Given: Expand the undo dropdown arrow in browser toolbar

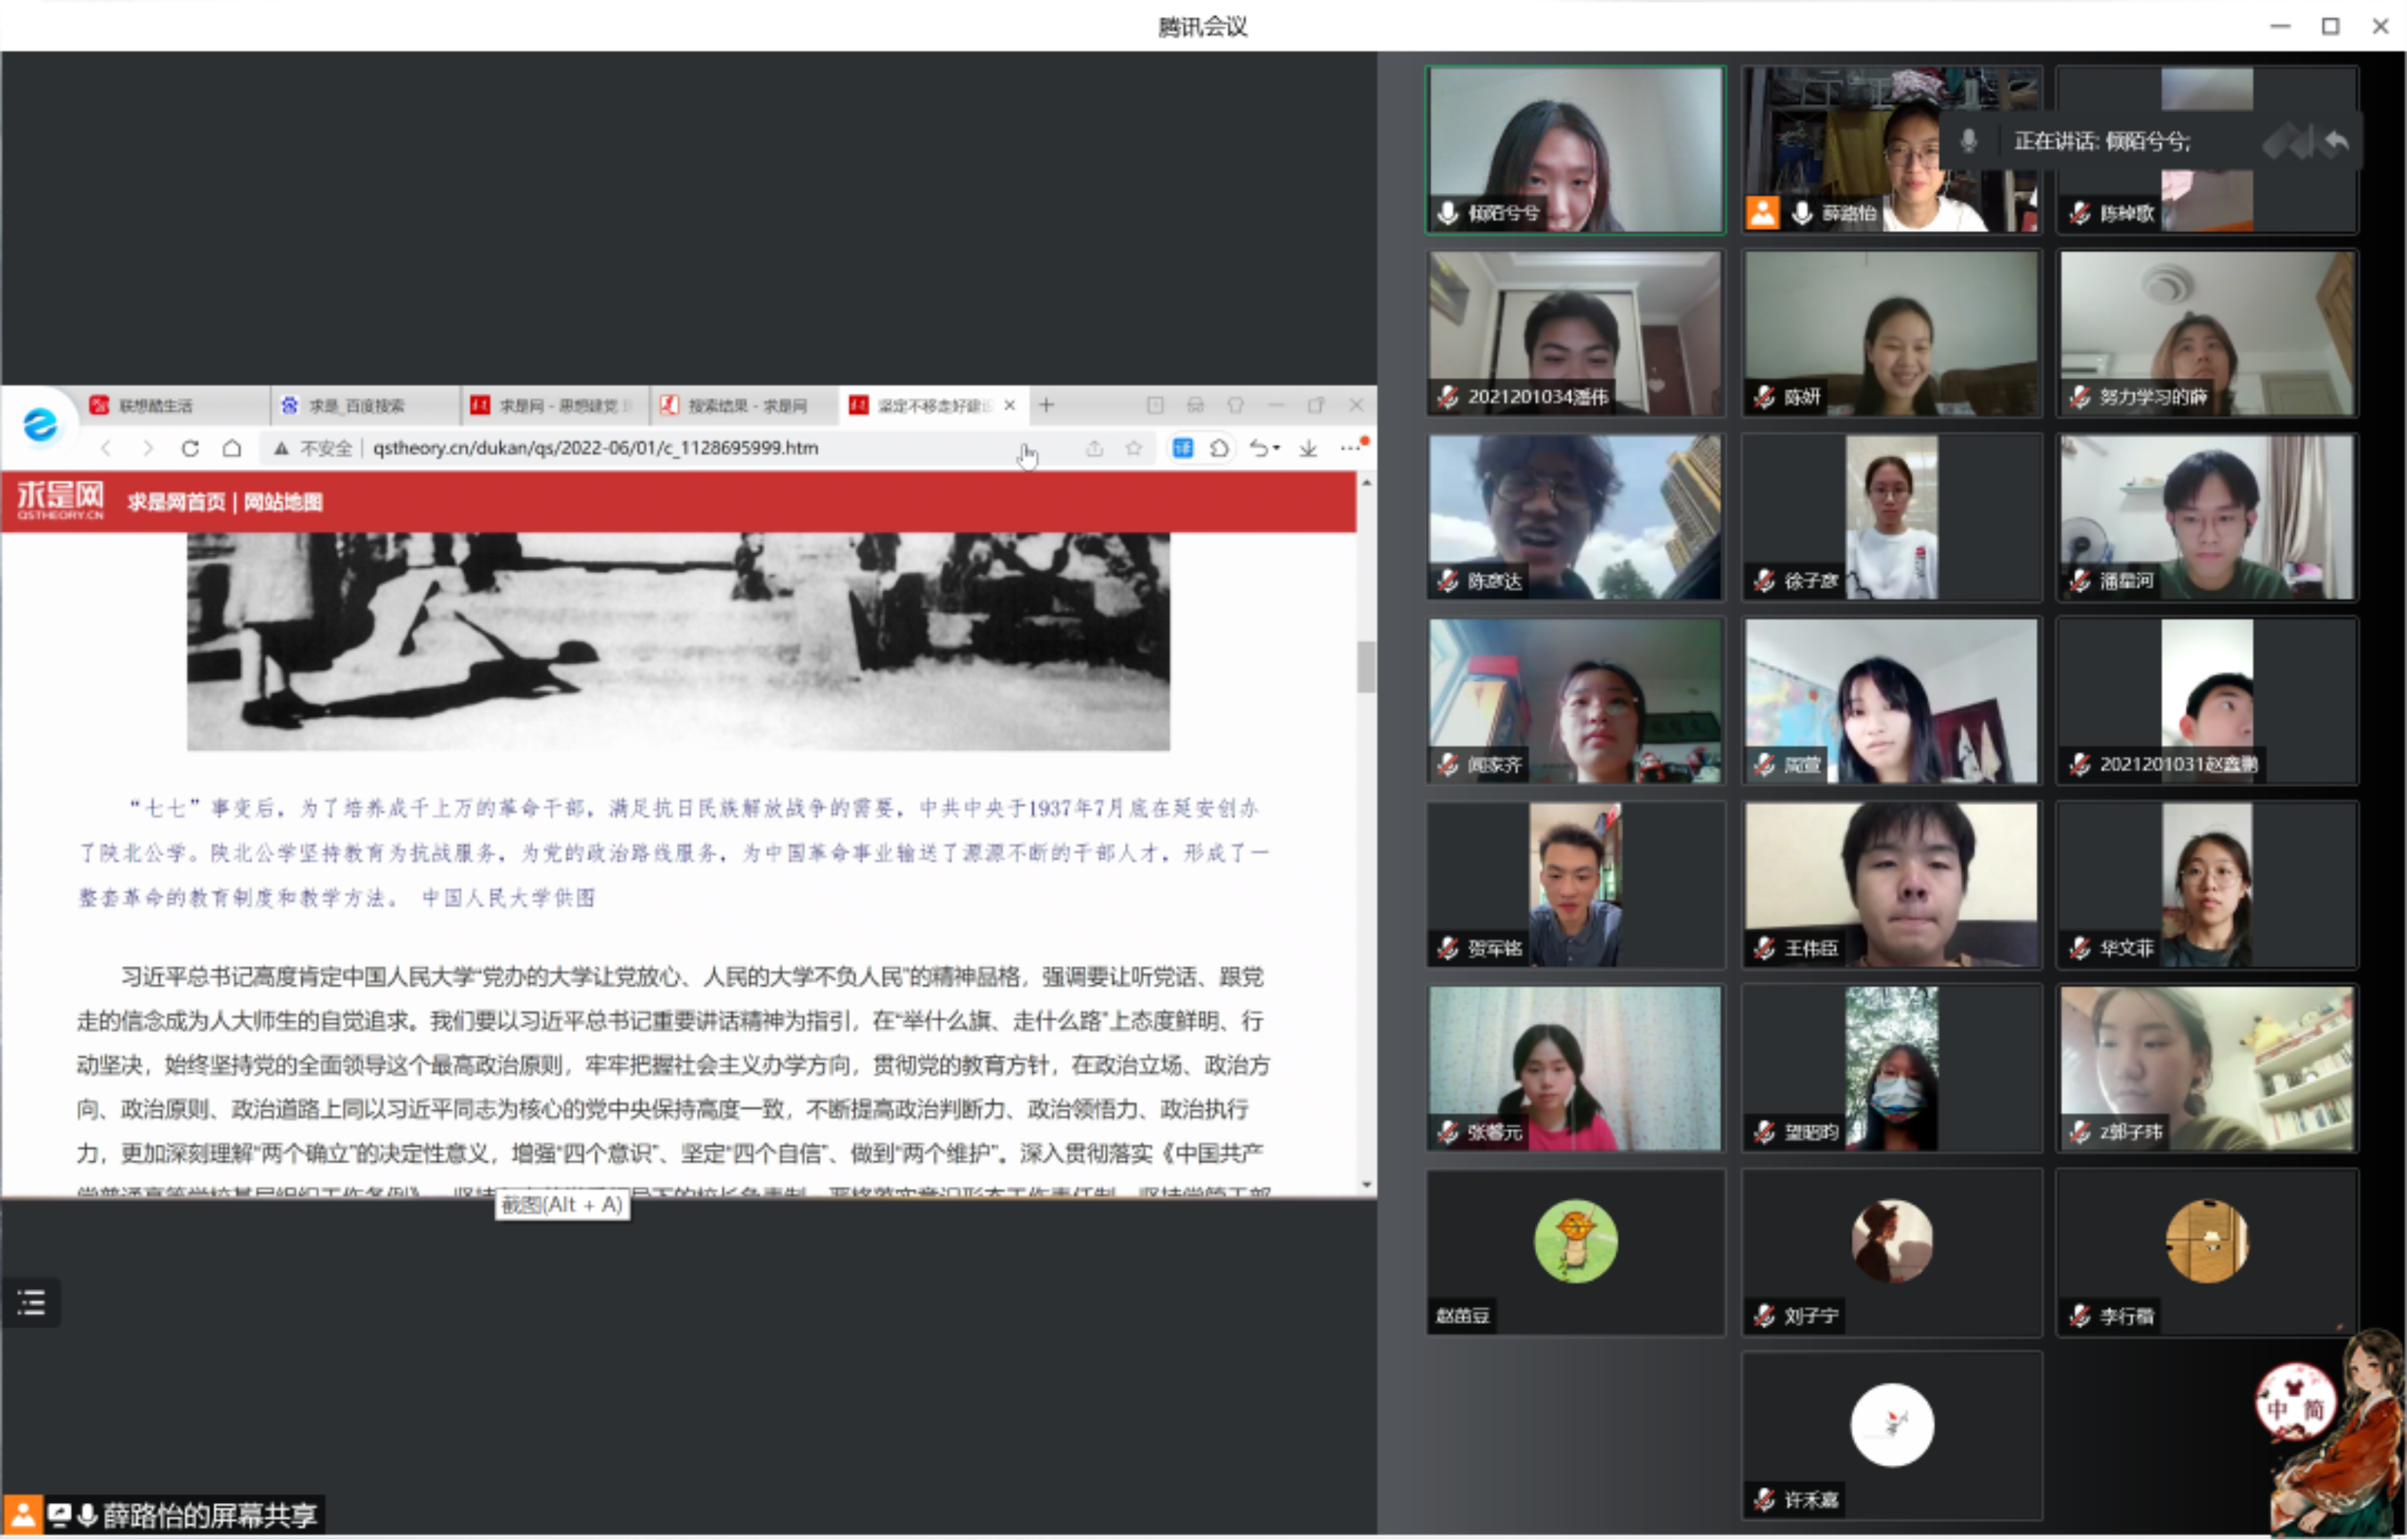Looking at the screenshot, I should [x=1276, y=448].
